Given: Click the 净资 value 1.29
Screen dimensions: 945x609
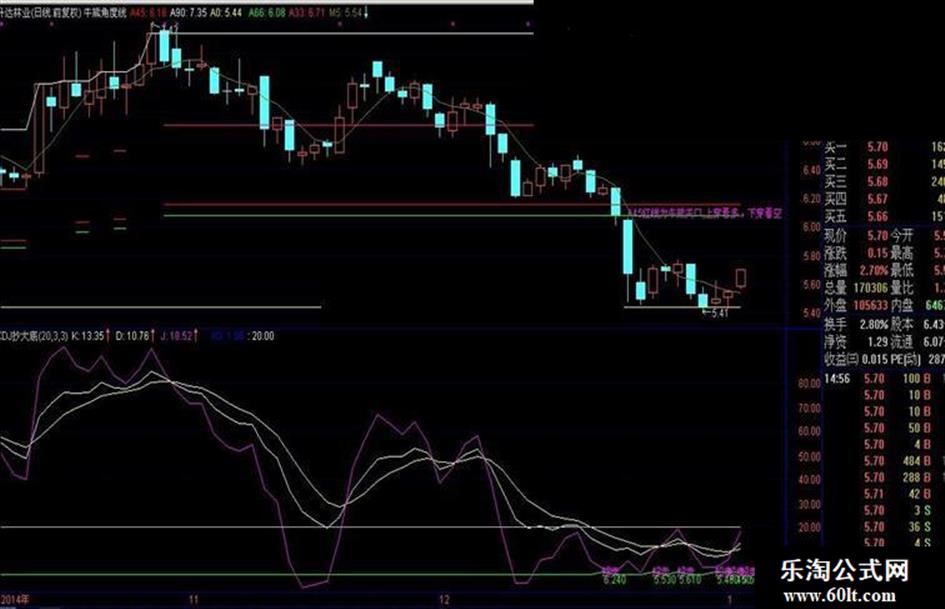Looking at the screenshot, I should click(x=878, y=342).
